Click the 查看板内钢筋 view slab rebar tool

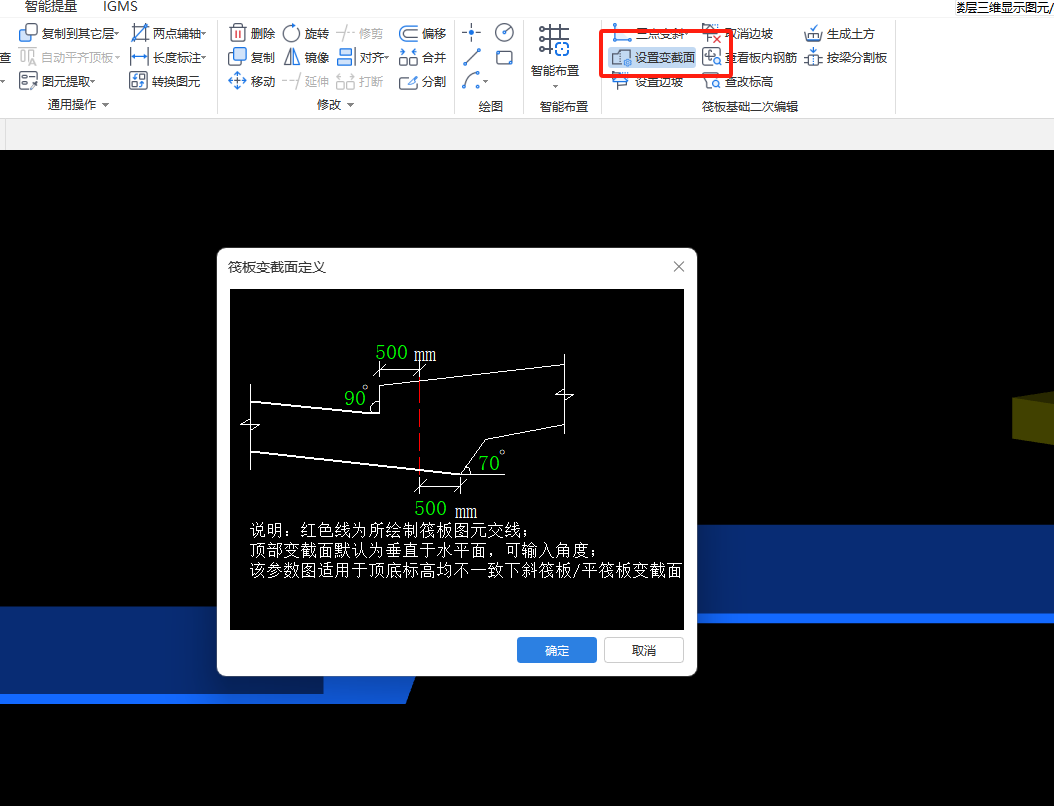point(749,57)
